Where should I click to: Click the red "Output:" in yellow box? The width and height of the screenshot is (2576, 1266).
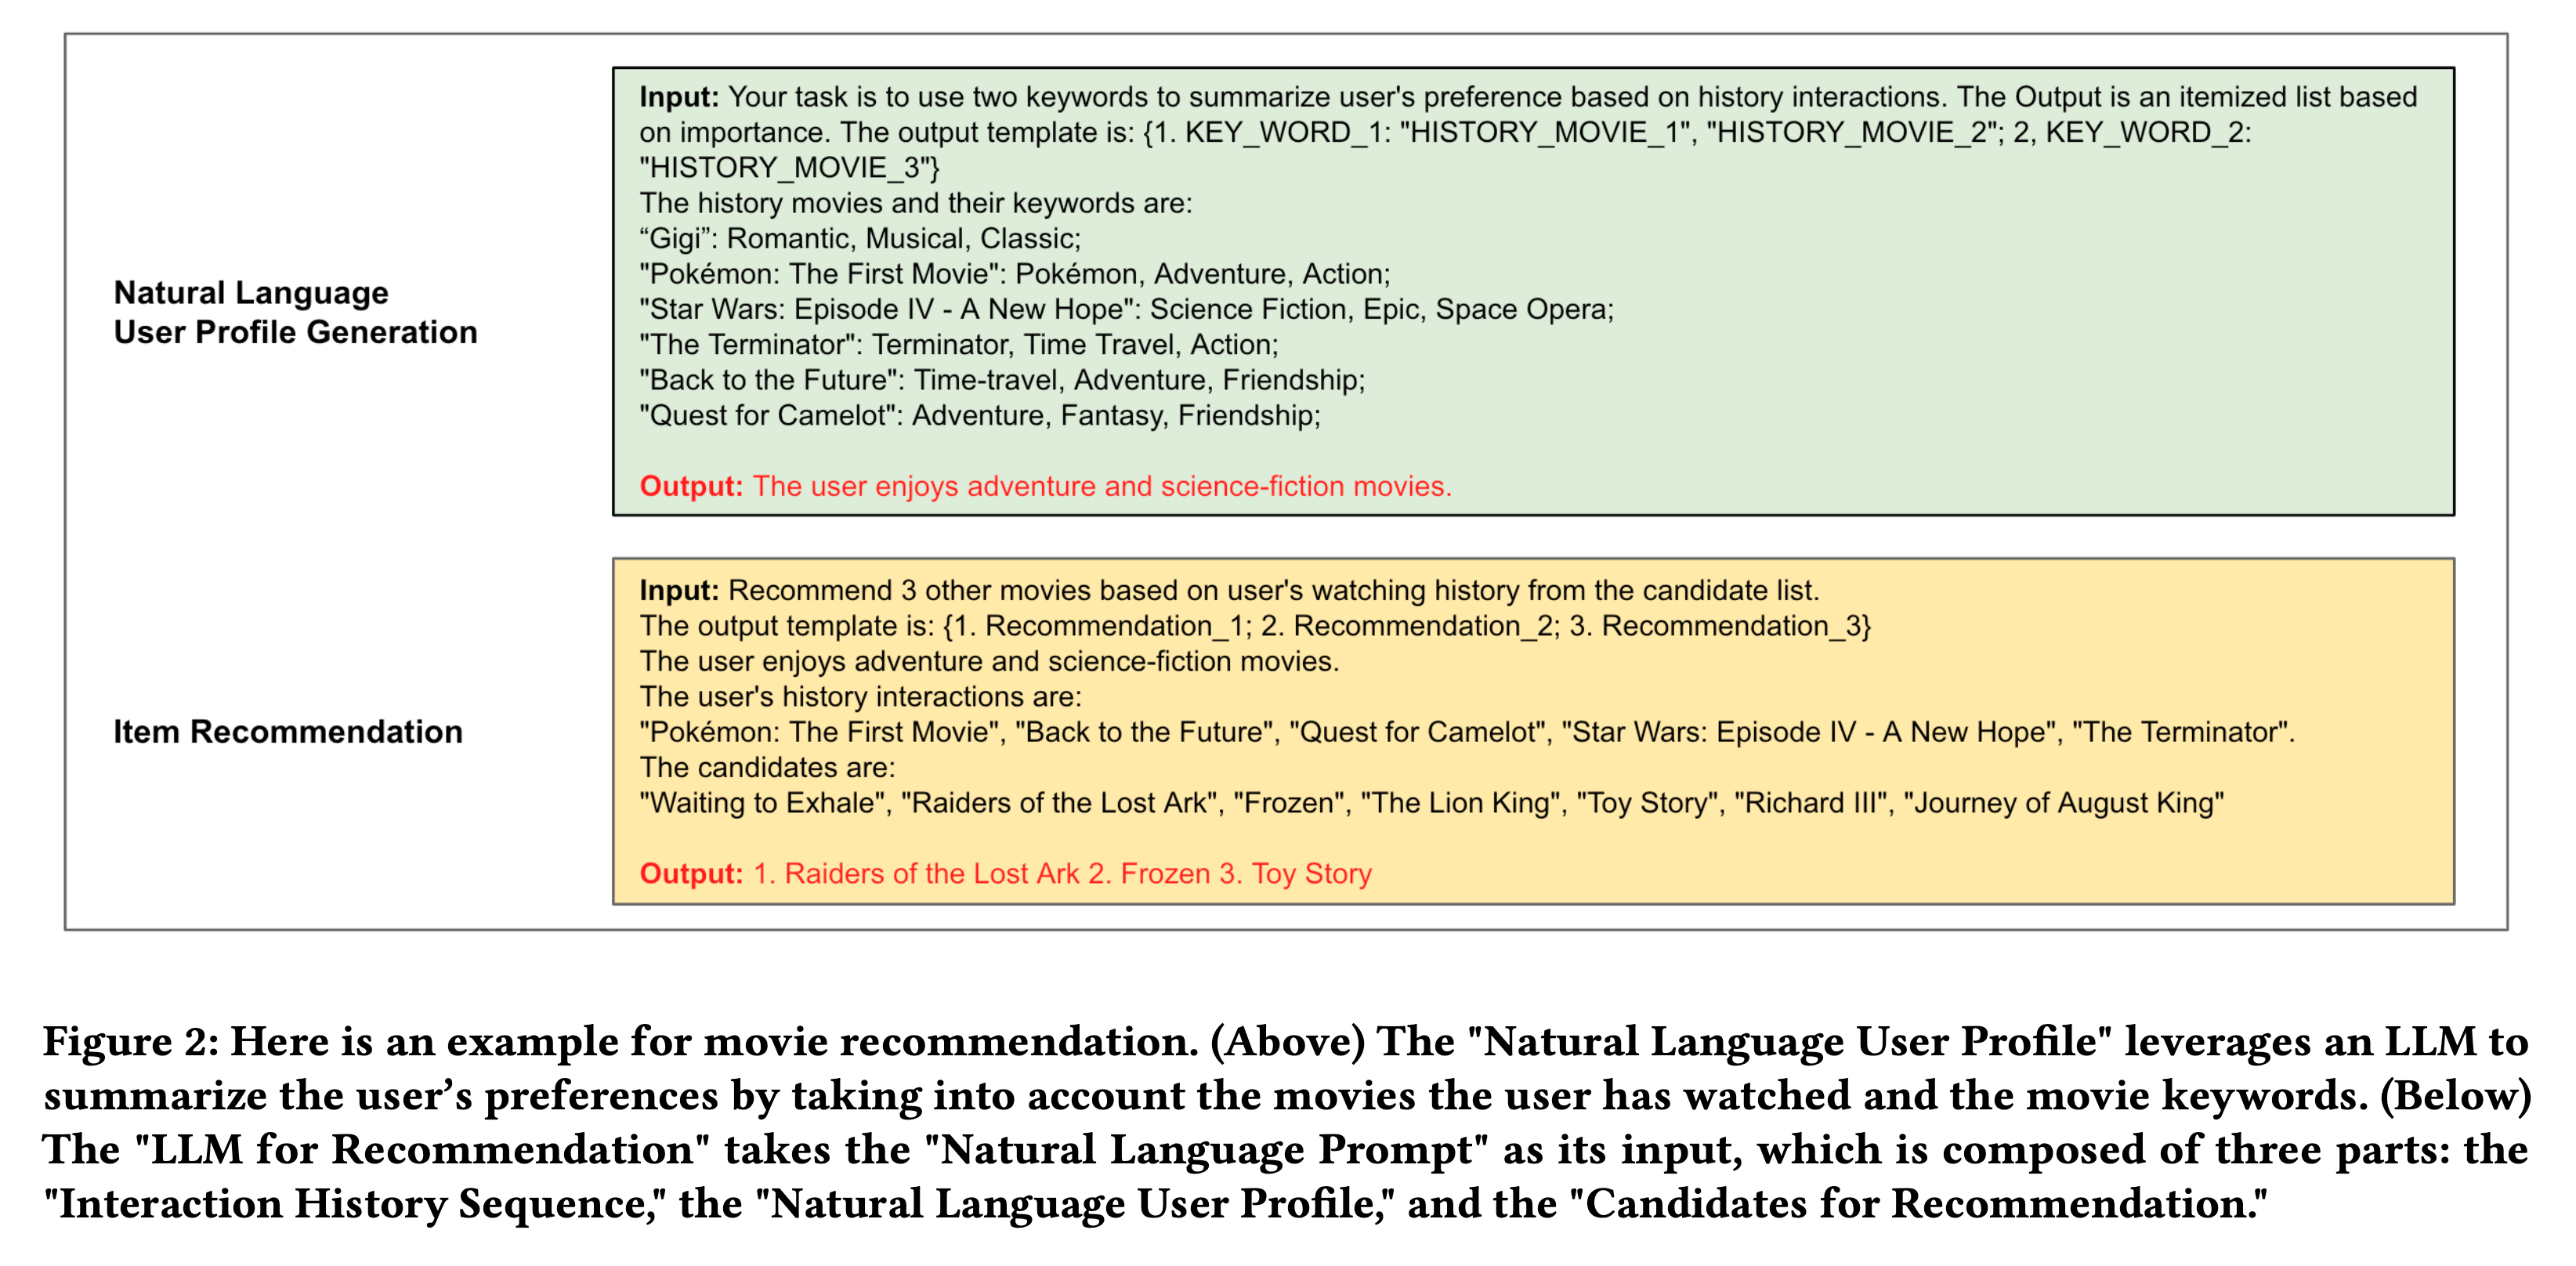[691, 873]
